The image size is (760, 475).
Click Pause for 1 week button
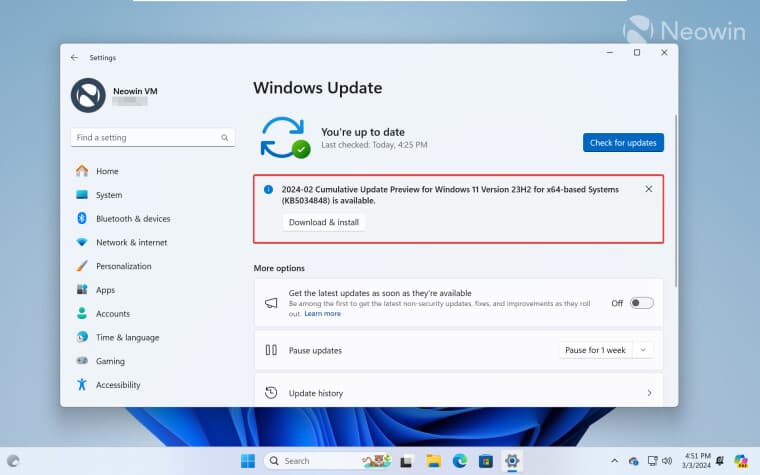pyautogui.click(x=595, y=350)
